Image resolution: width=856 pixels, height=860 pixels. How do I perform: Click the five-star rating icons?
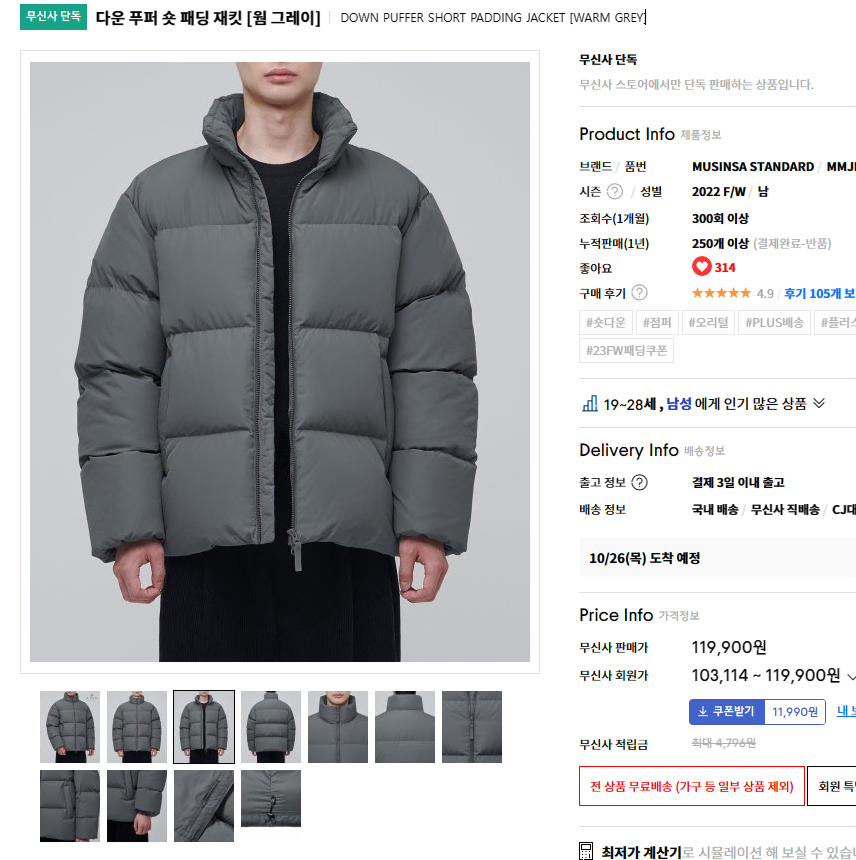pyautogui.click(x=721, y=293)
